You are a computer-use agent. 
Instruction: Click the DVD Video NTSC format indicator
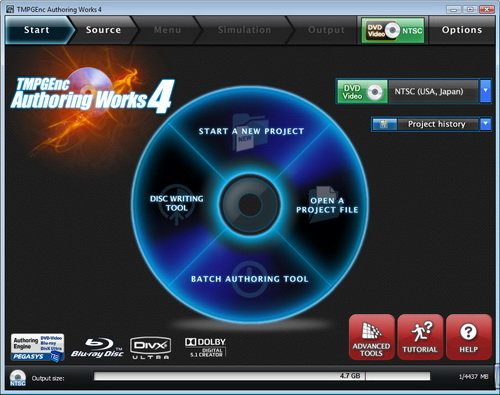[x=393, y=30]
